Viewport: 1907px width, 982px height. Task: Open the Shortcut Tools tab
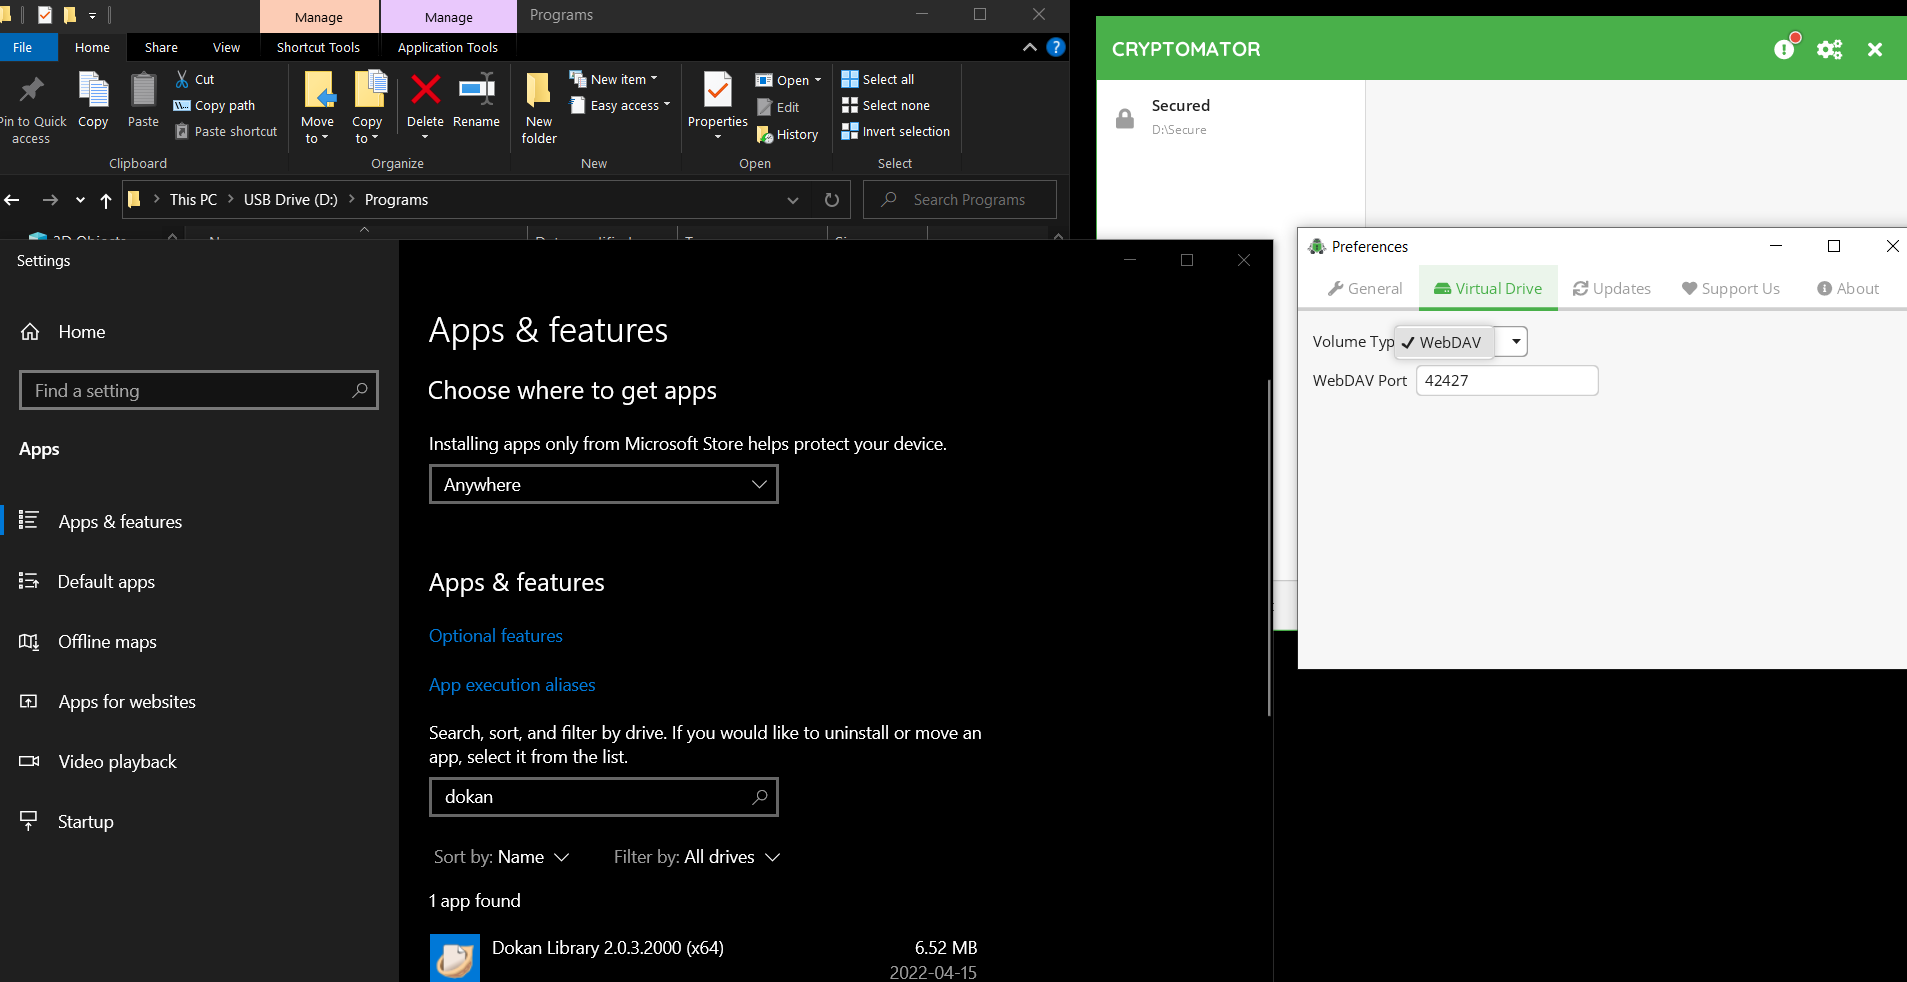tap(318, 47)
